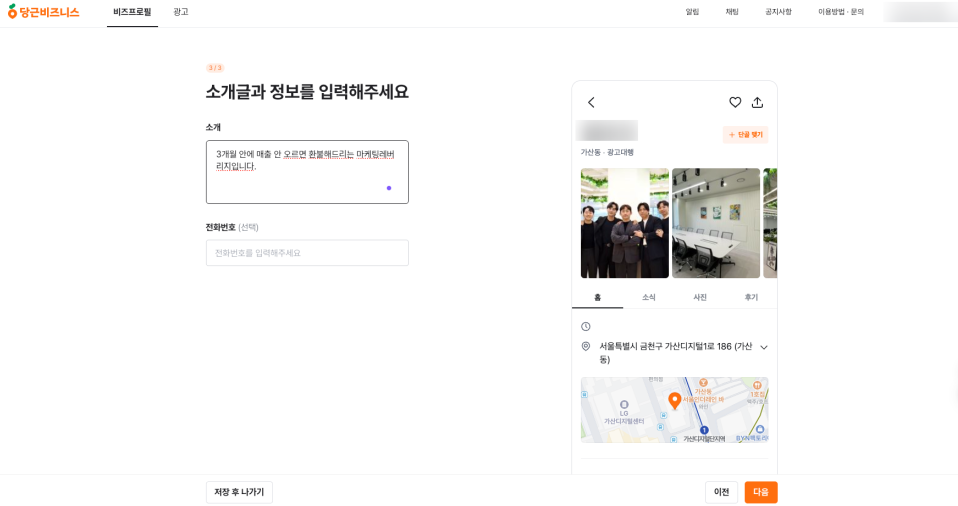
Task: Select the 후기 tab in preview
Action: click(x=751, y=298)
